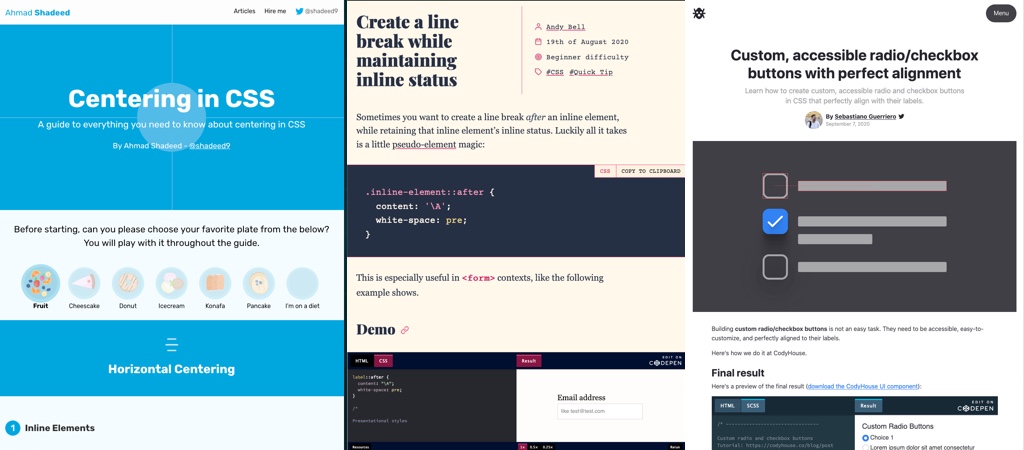Open the Articles nav item
The height and width of the screenshot is (450, 1024).
[x=244, y=11]
